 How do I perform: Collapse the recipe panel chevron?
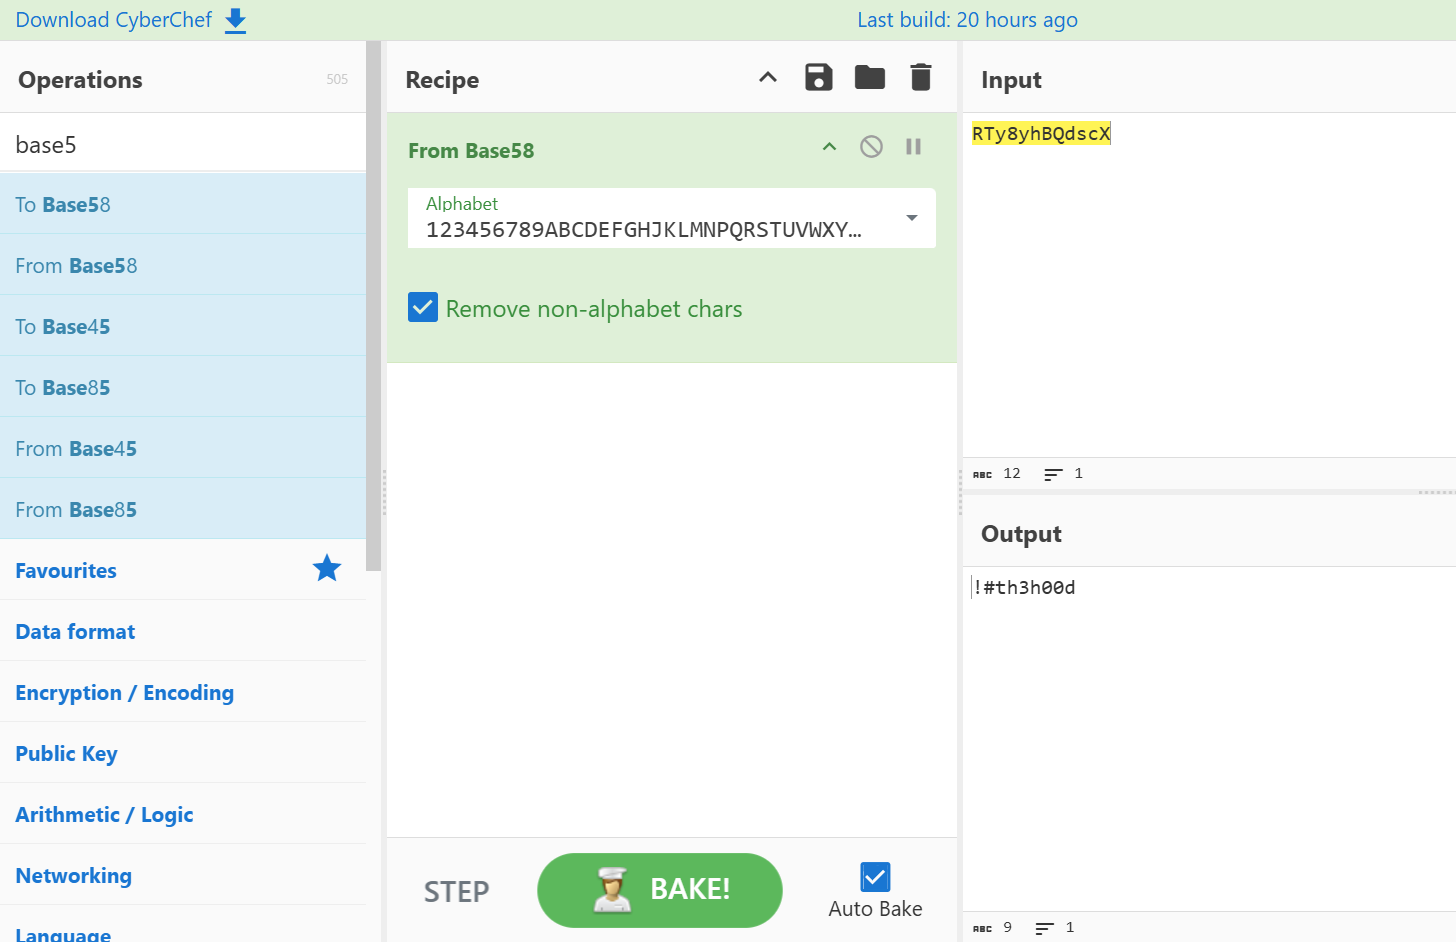pos(768,77)
